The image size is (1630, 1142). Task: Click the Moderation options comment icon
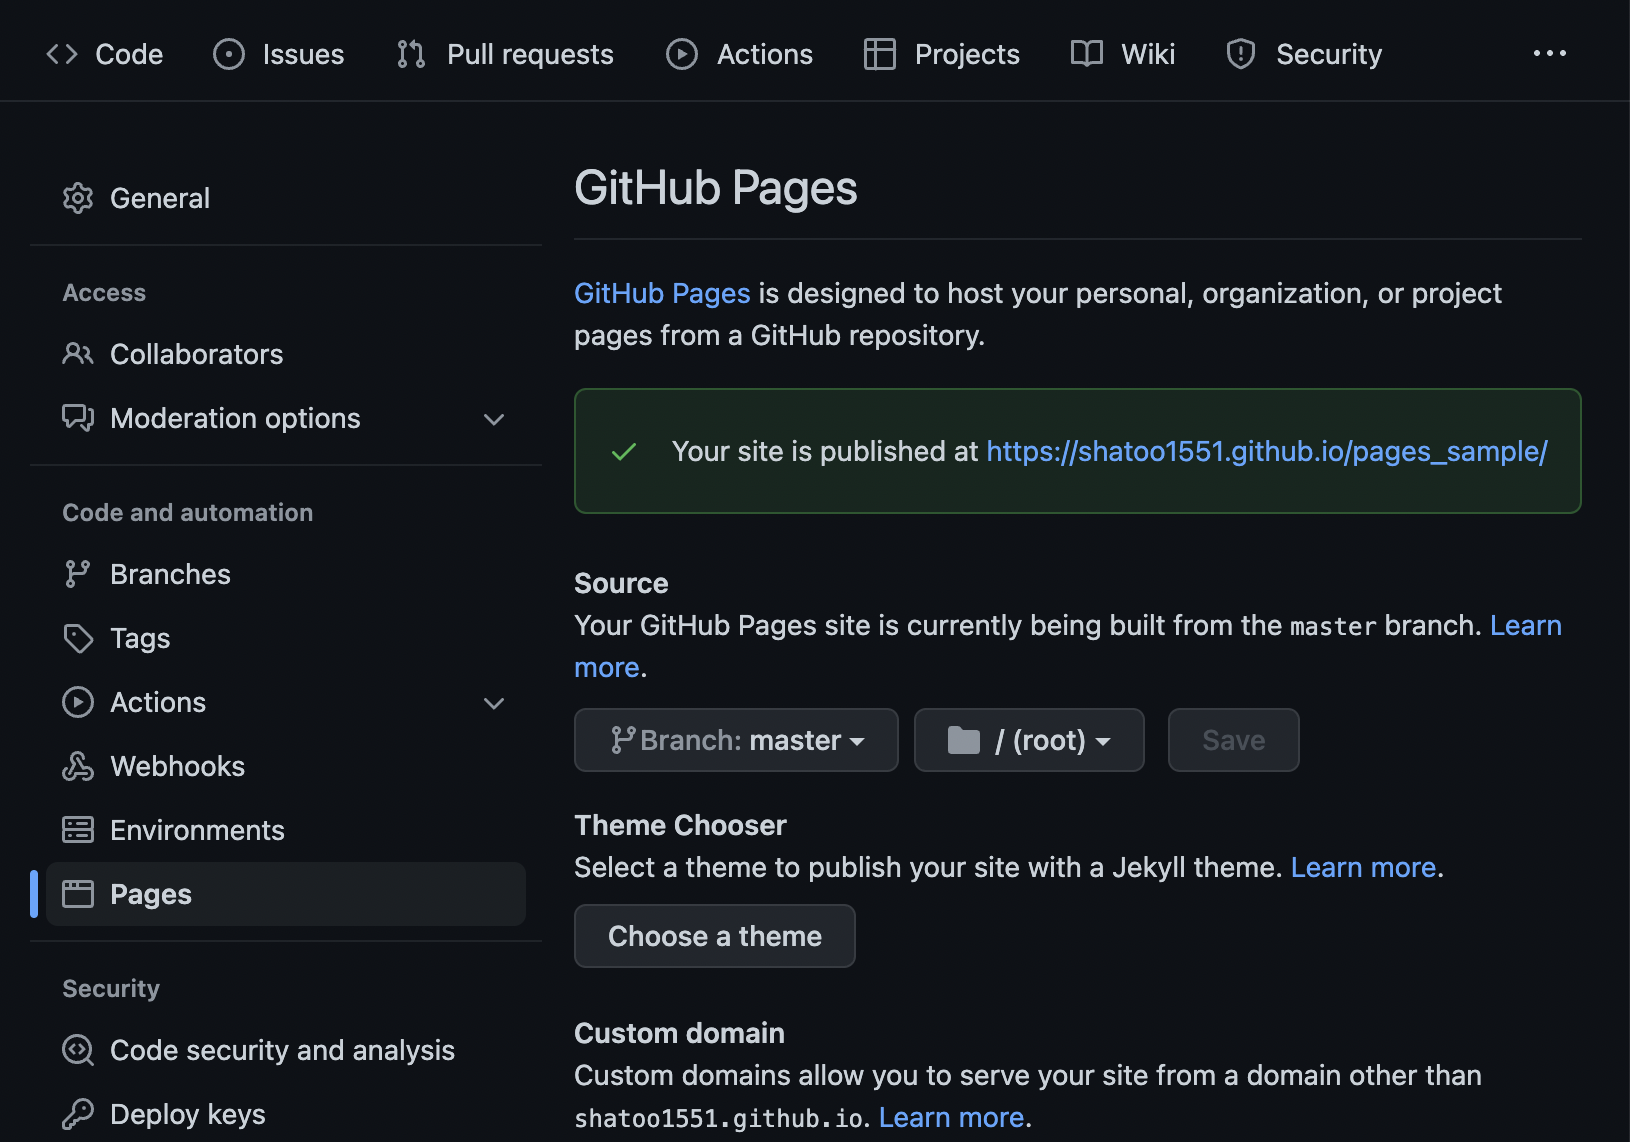coord(78,418)
